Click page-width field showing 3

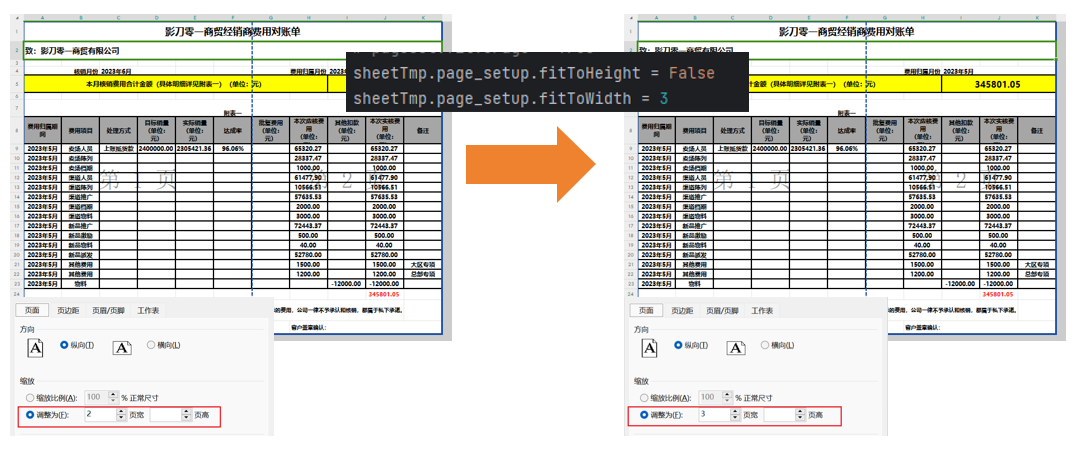pyautogui.click(x=711, y=414)
